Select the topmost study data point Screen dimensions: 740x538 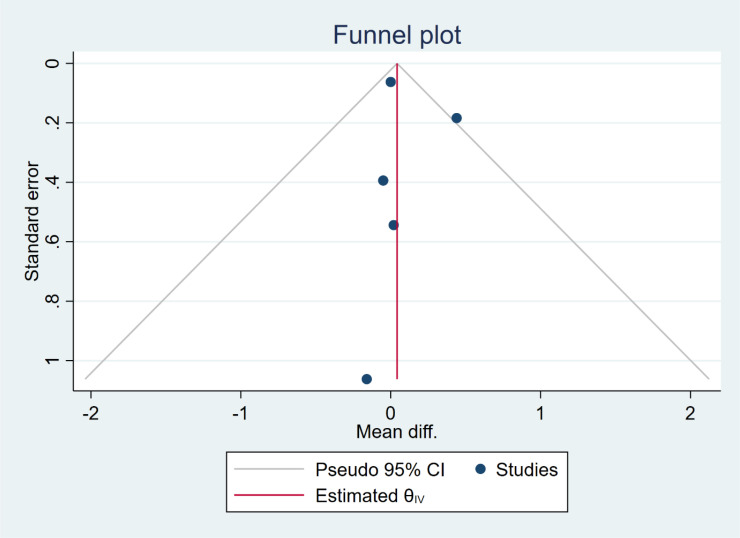(391, 82)
